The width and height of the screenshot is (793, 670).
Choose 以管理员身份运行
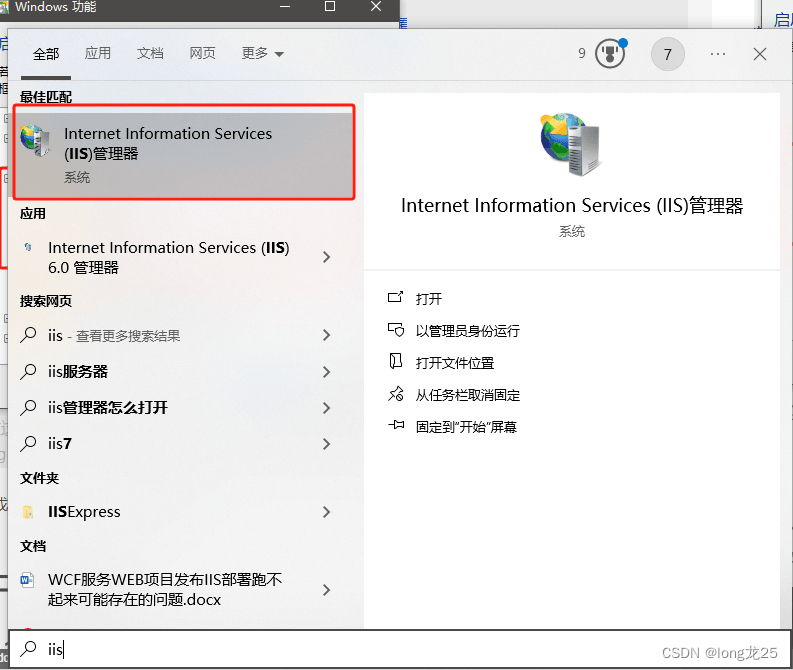click(468, 331)
